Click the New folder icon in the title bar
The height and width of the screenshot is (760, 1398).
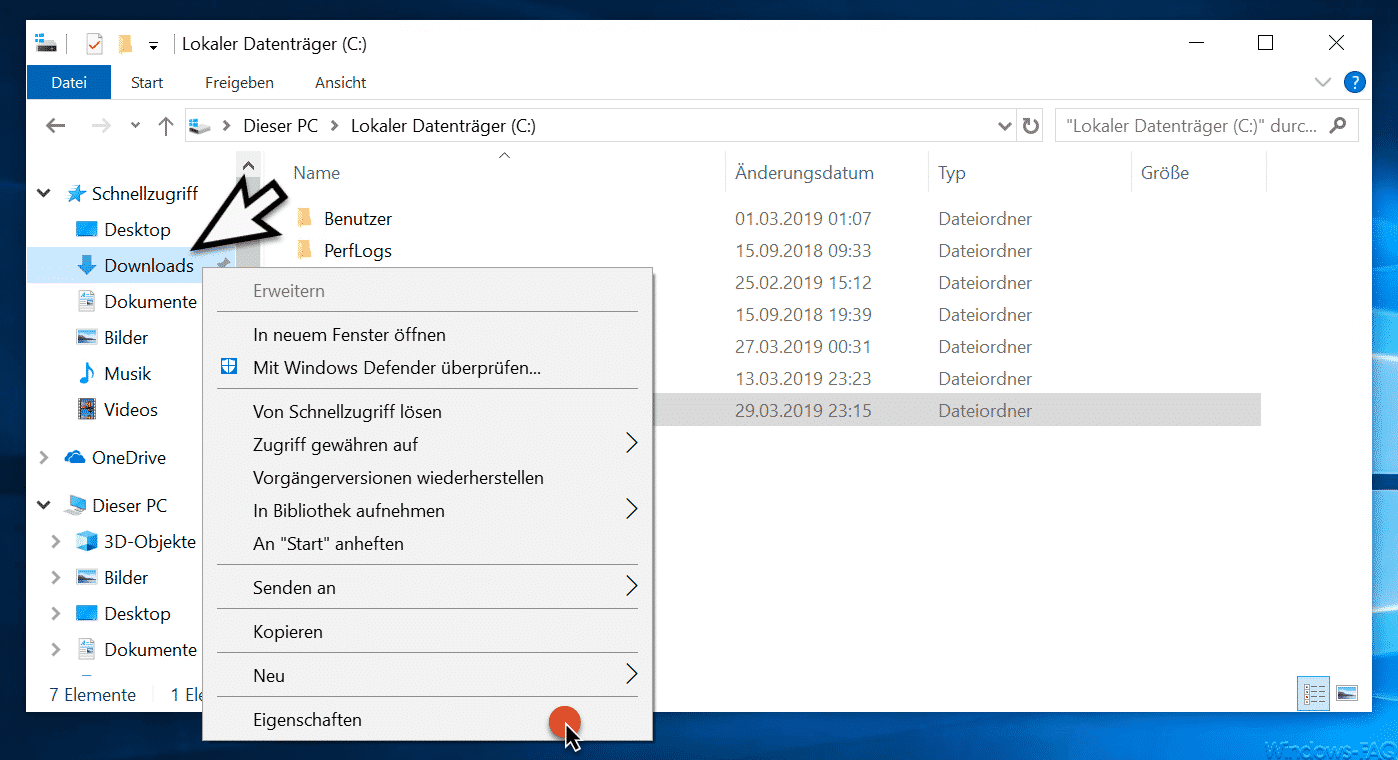coord(125,44)
